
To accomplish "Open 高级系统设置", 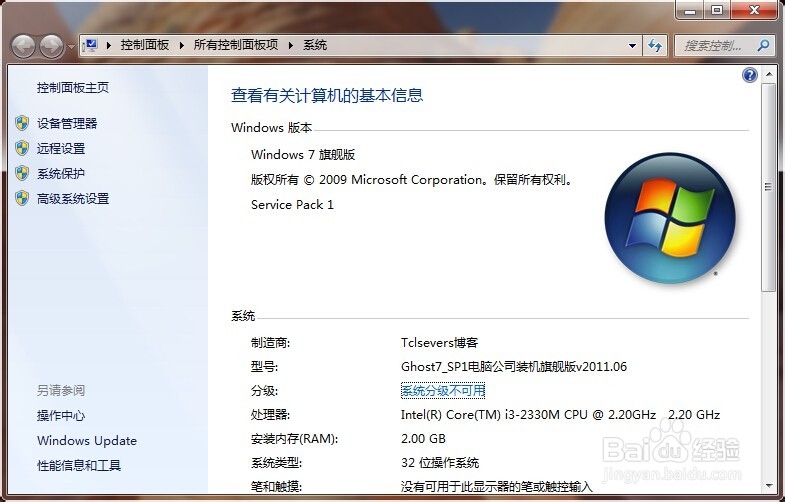I will pos(73,199).
